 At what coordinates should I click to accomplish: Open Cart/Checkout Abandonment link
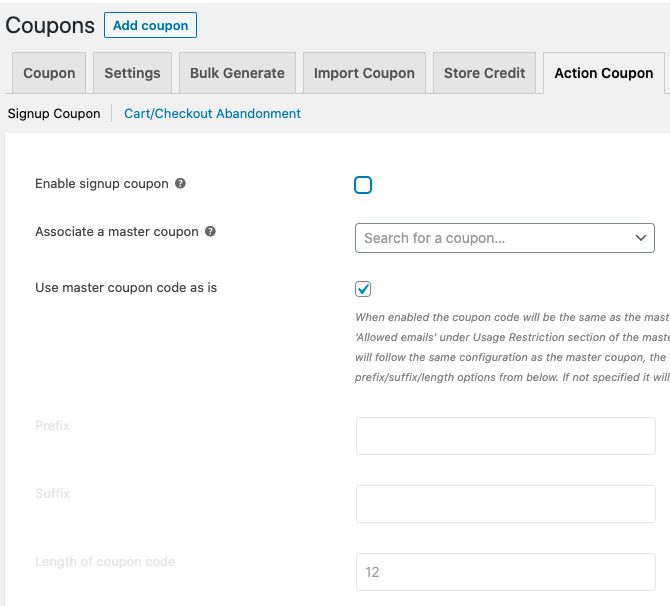coord(212,114)
